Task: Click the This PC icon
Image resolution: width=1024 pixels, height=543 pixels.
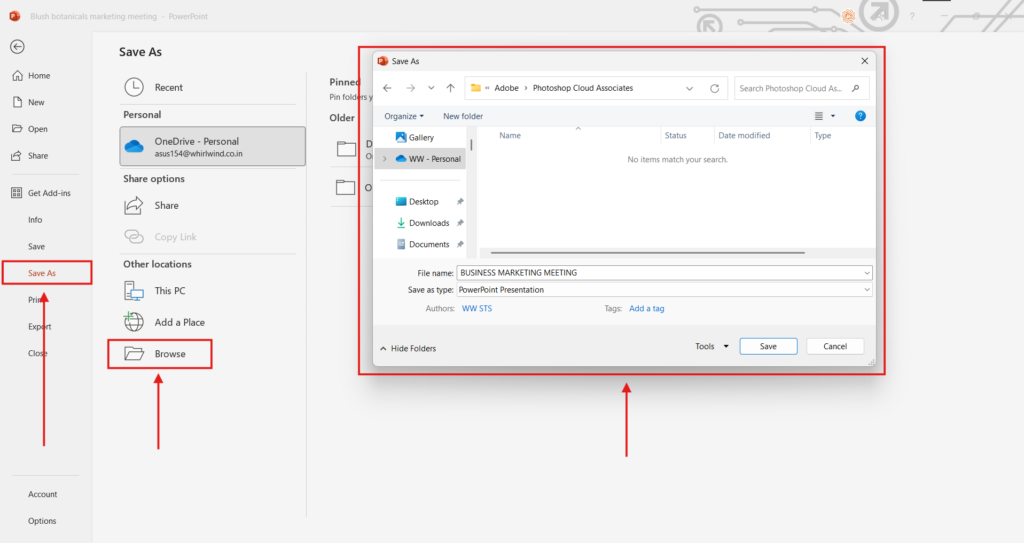Action: tap(134, 291)
